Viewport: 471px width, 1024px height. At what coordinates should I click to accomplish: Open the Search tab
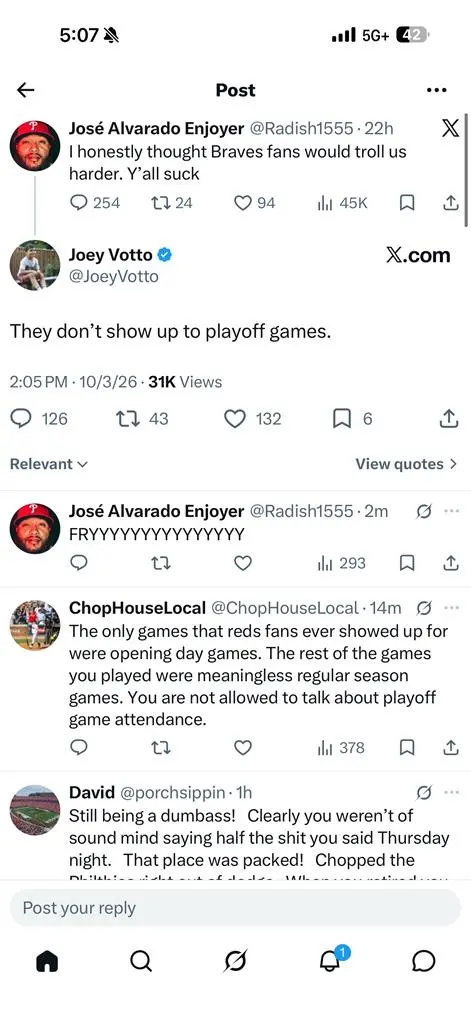[x=140, y=961]
